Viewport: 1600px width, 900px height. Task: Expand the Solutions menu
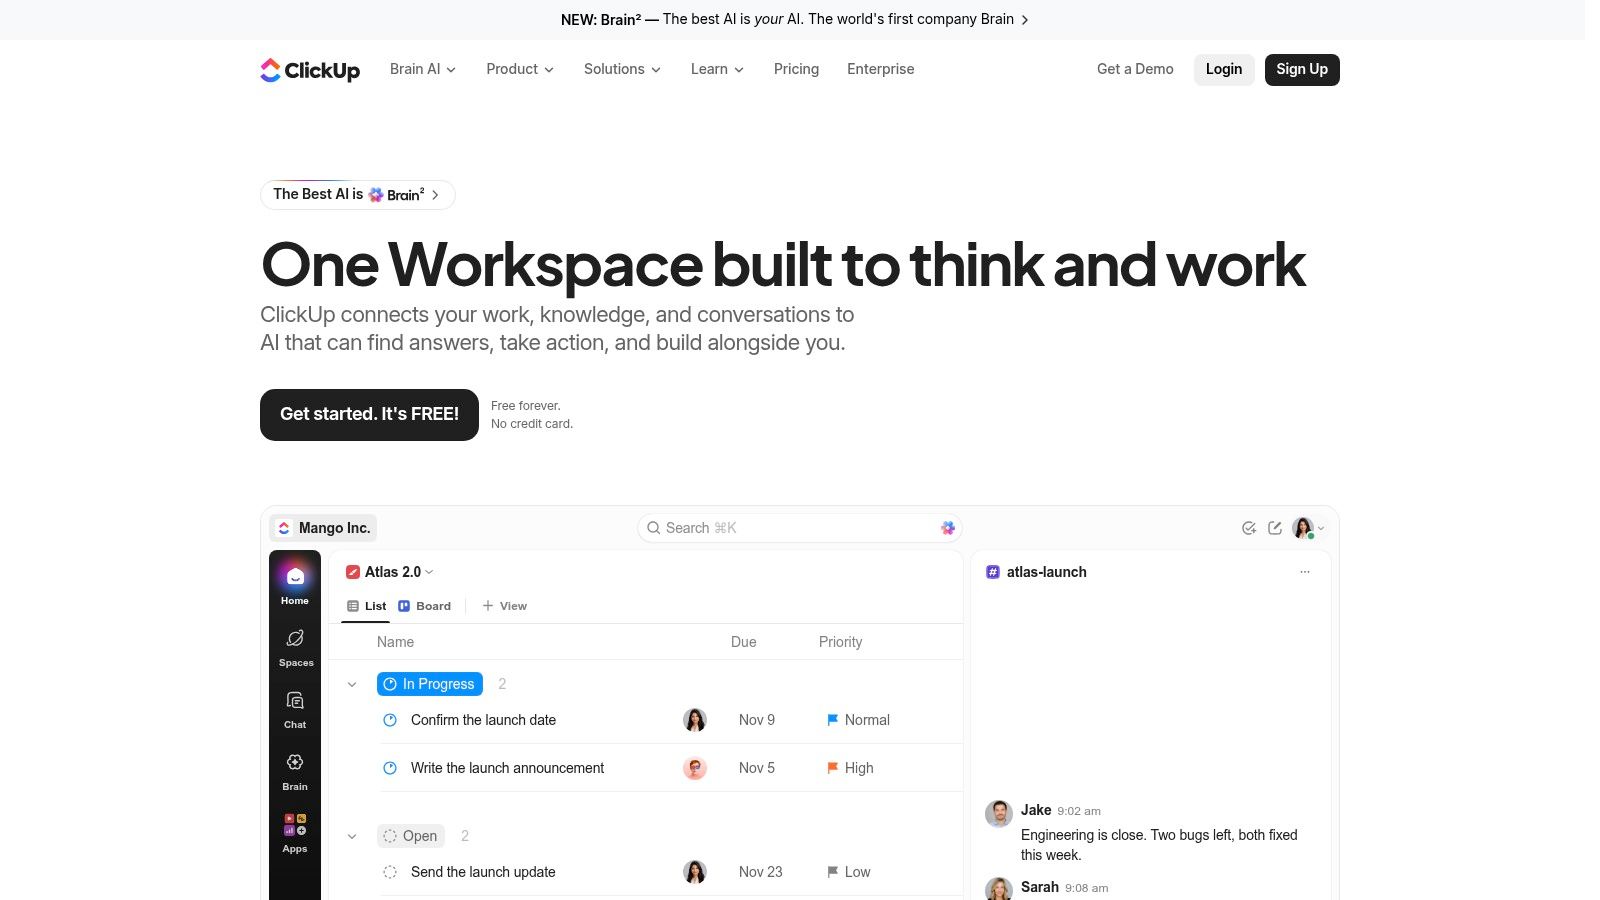(x=622, y=69)
